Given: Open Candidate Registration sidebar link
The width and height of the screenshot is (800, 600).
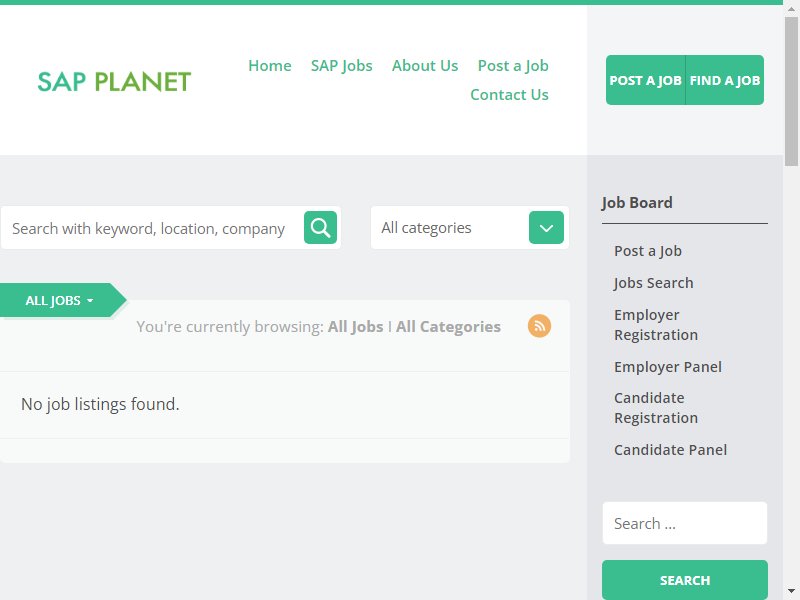Looking at the screenshot, I should pos(656,408).
